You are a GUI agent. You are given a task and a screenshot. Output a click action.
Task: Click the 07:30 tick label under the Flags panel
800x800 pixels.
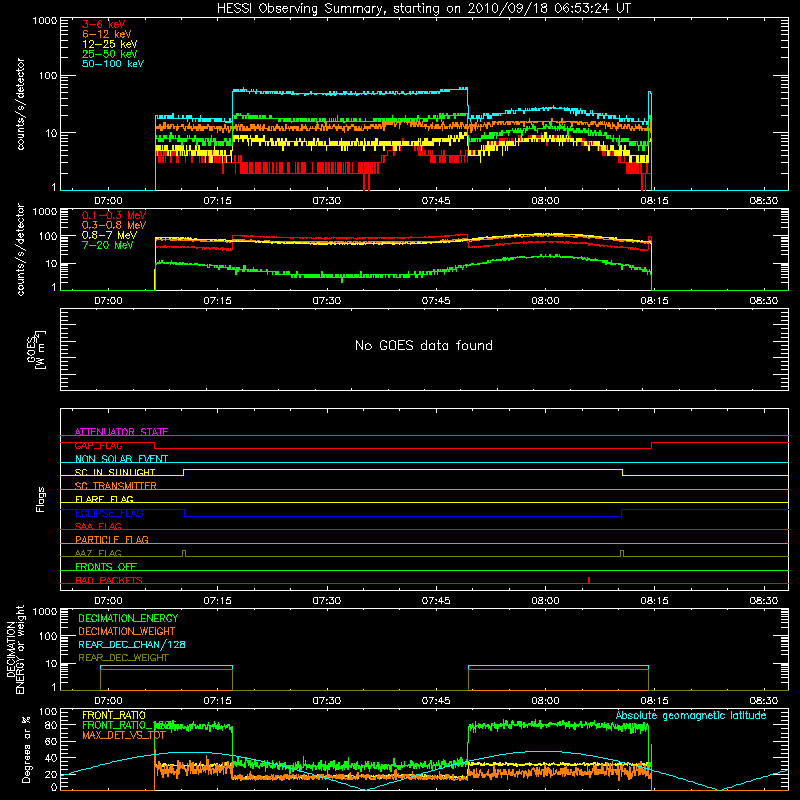click(x=327, y=601)
